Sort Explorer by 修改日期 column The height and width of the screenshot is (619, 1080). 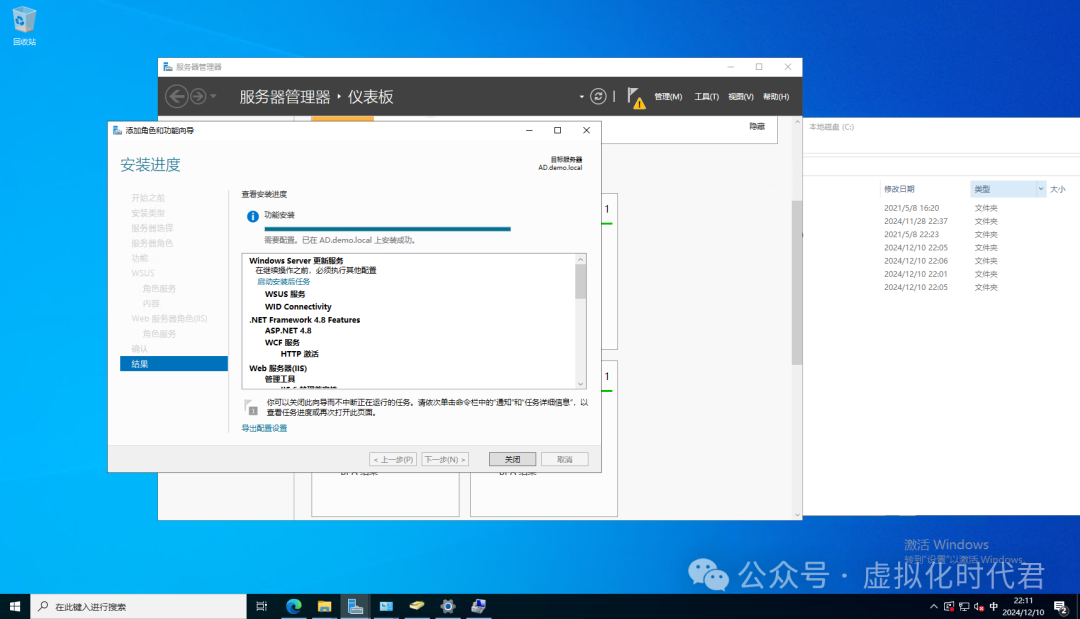pyautogui.click(x=899, y=189)
